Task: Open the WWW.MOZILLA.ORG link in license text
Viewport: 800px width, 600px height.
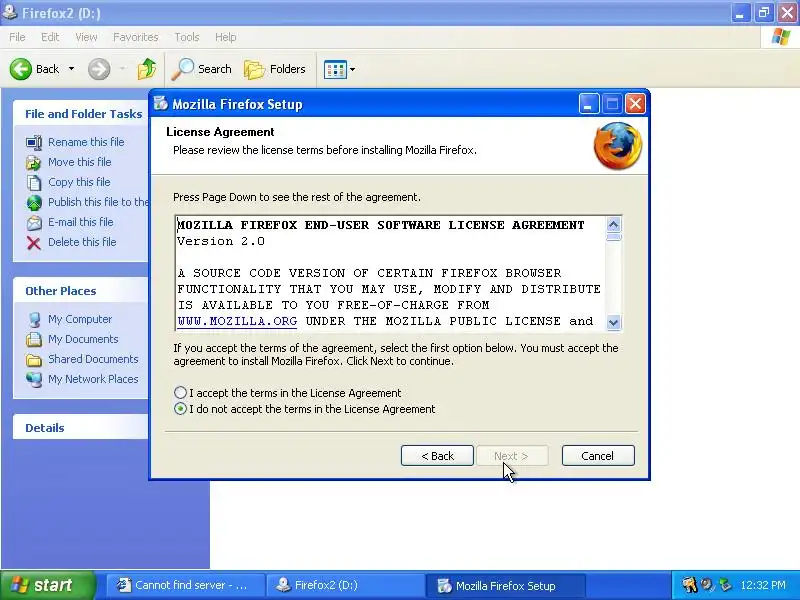Action: (x=237, y=321)
